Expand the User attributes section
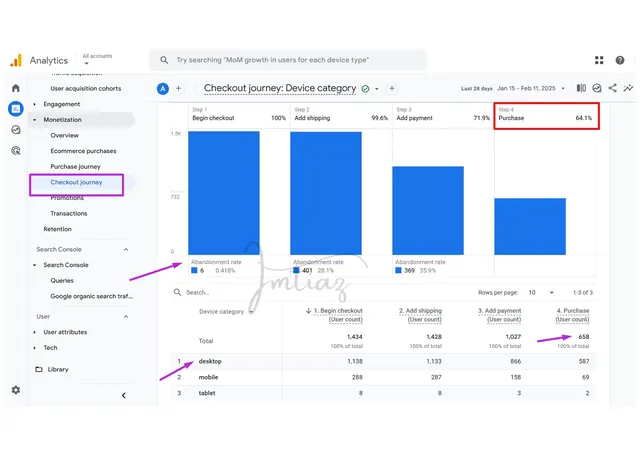The height and width of the screenshot is (452, 640). 34,332
